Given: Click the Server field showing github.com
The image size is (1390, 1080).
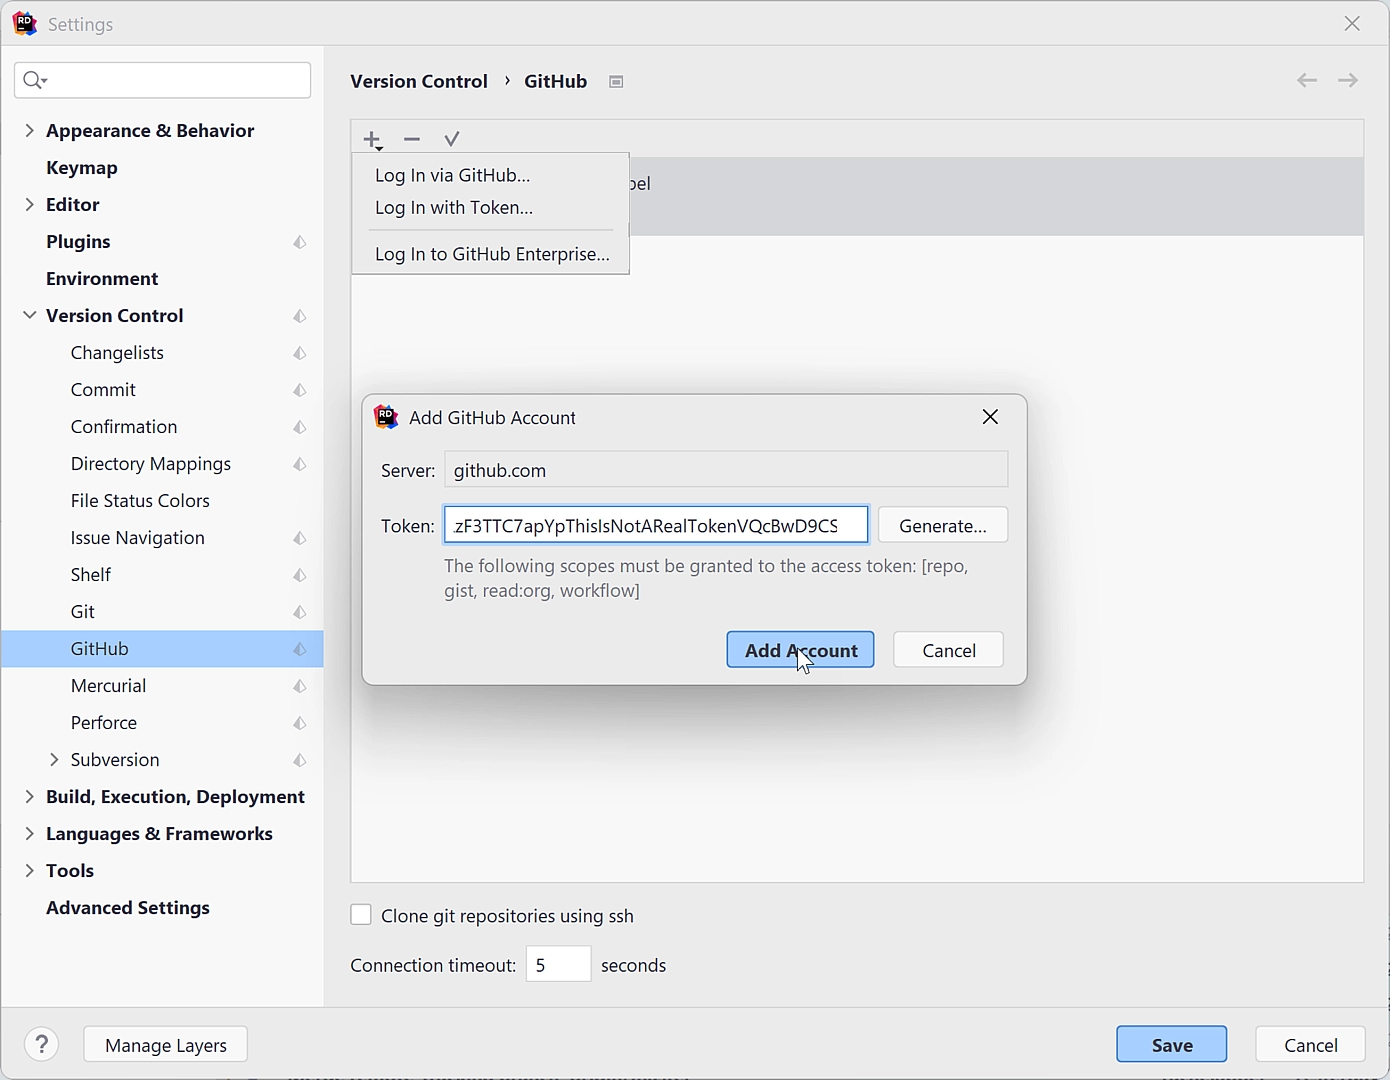Looking at the screenshot, I should point(726,470).
